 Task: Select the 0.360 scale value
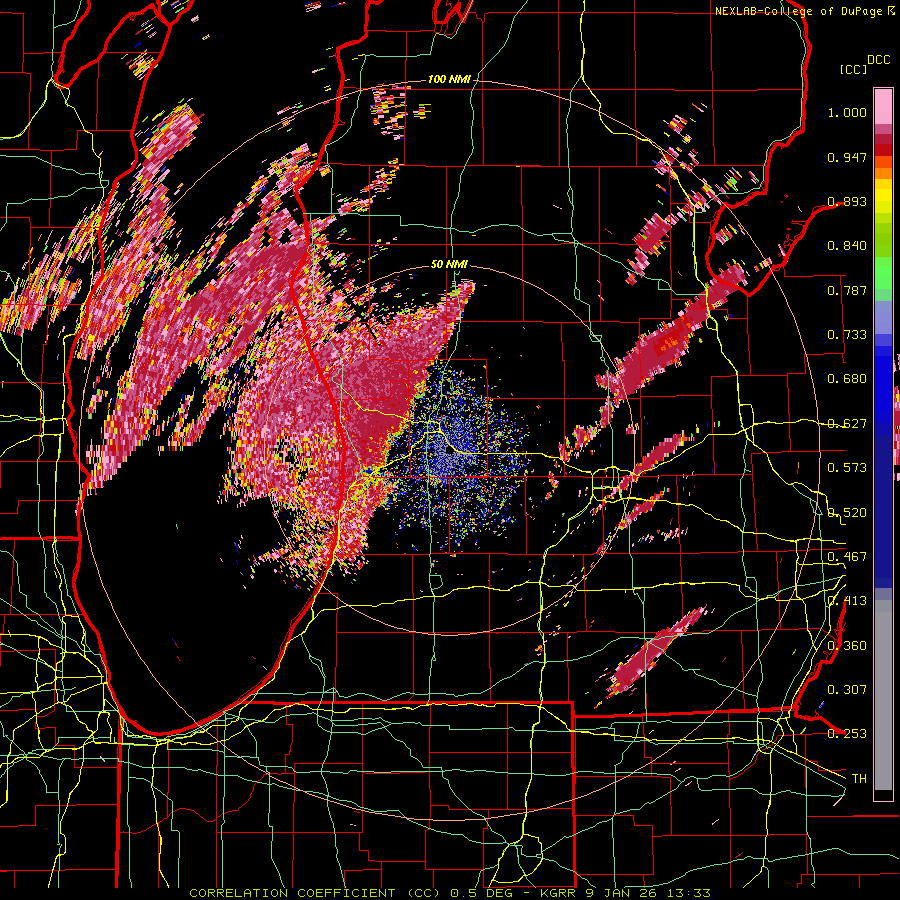847,646
